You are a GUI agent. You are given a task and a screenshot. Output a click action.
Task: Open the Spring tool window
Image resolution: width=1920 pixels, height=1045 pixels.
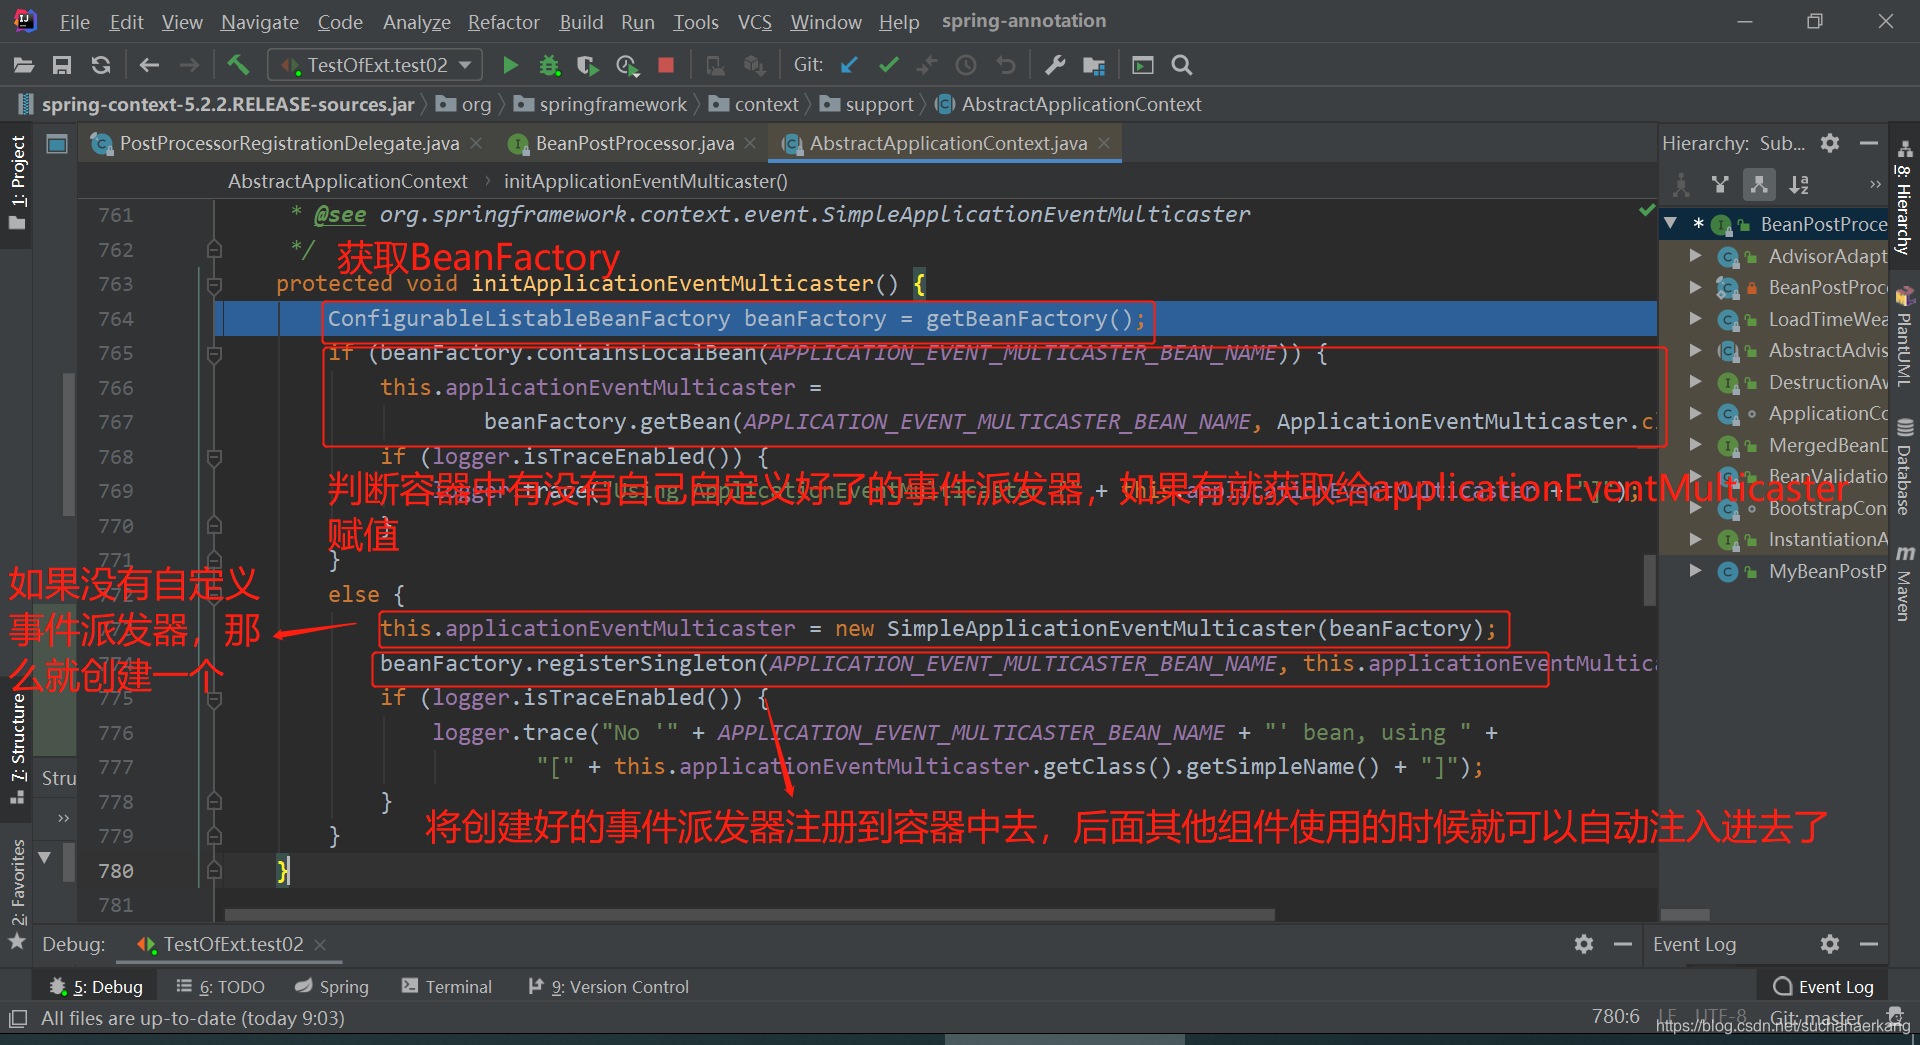332,987
